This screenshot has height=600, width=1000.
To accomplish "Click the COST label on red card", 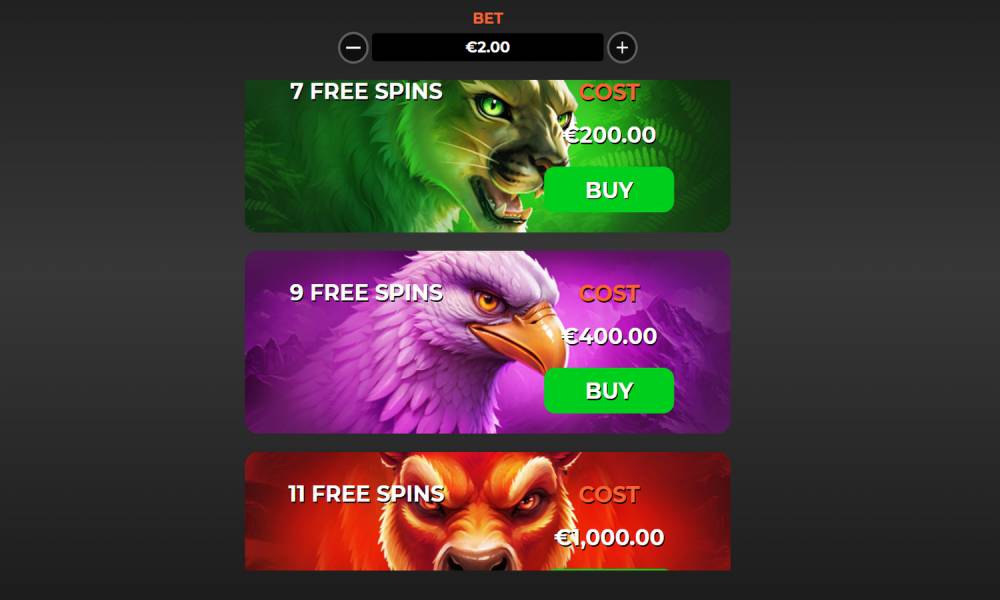I will (x=609, y=495).
